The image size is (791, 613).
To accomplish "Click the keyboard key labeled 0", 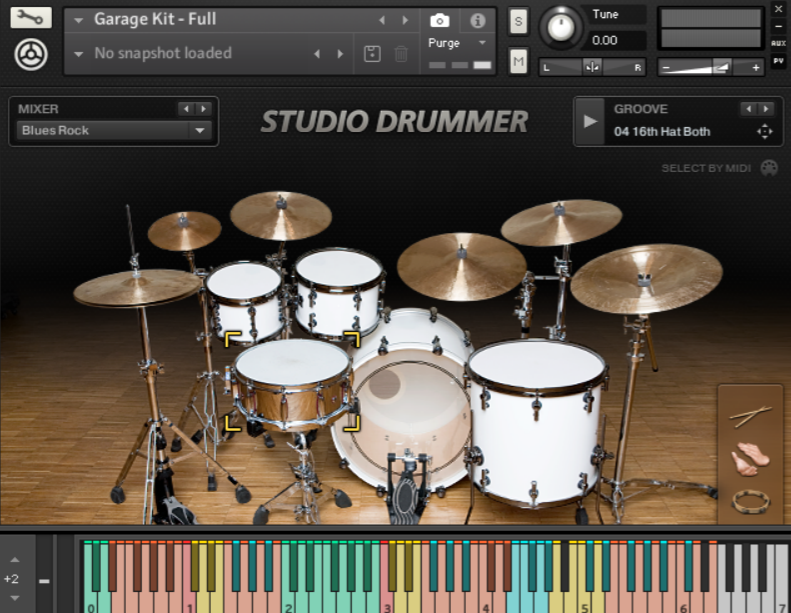I will point(91,600).
